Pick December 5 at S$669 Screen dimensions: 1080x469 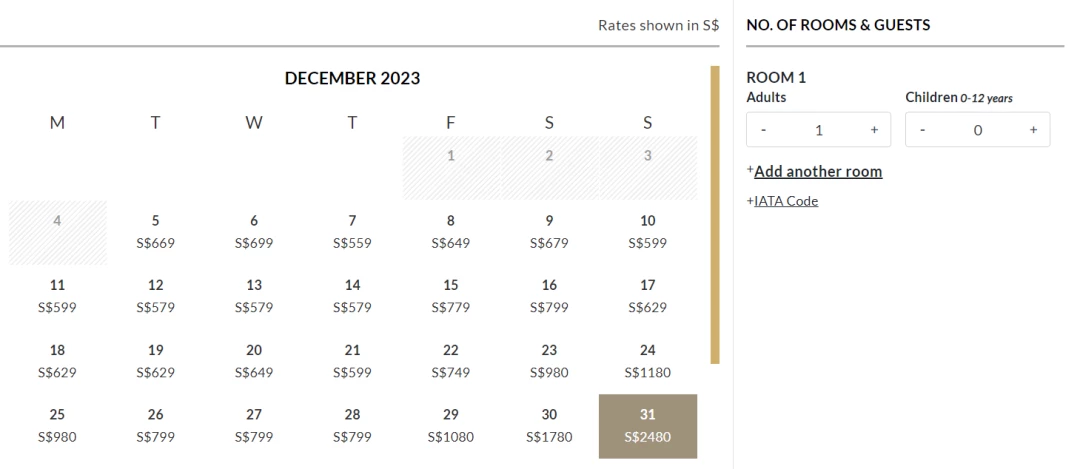point(156,232)
